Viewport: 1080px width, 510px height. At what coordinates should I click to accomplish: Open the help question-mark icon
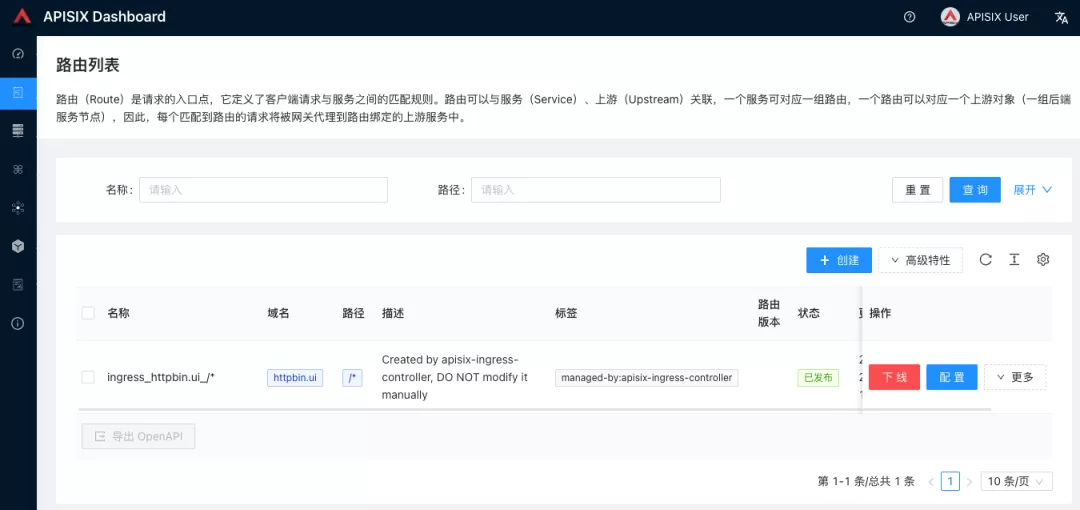909,17
